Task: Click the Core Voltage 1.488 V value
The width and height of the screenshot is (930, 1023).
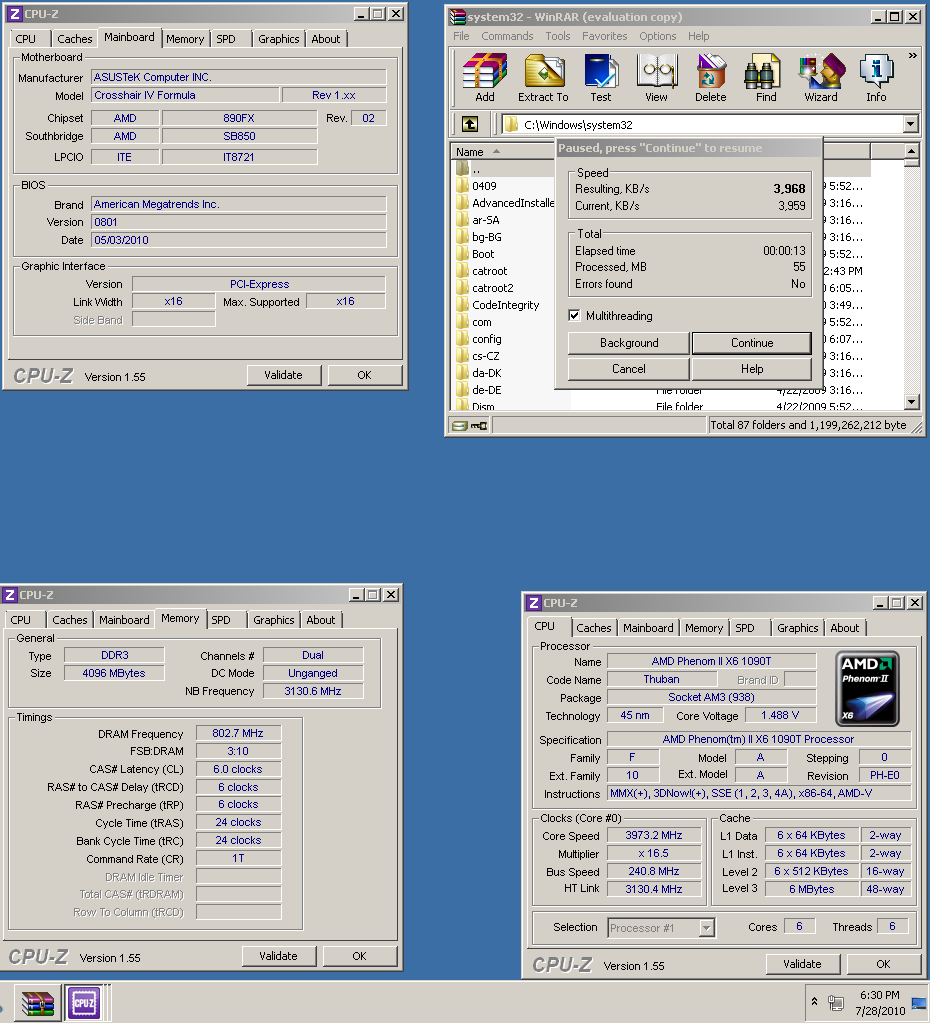Action: [780, 715]
